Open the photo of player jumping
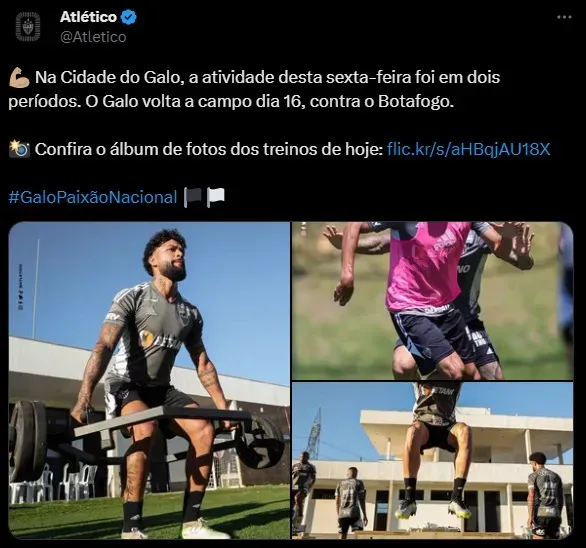Screen dimensions: 586x548 pos(432,461)
